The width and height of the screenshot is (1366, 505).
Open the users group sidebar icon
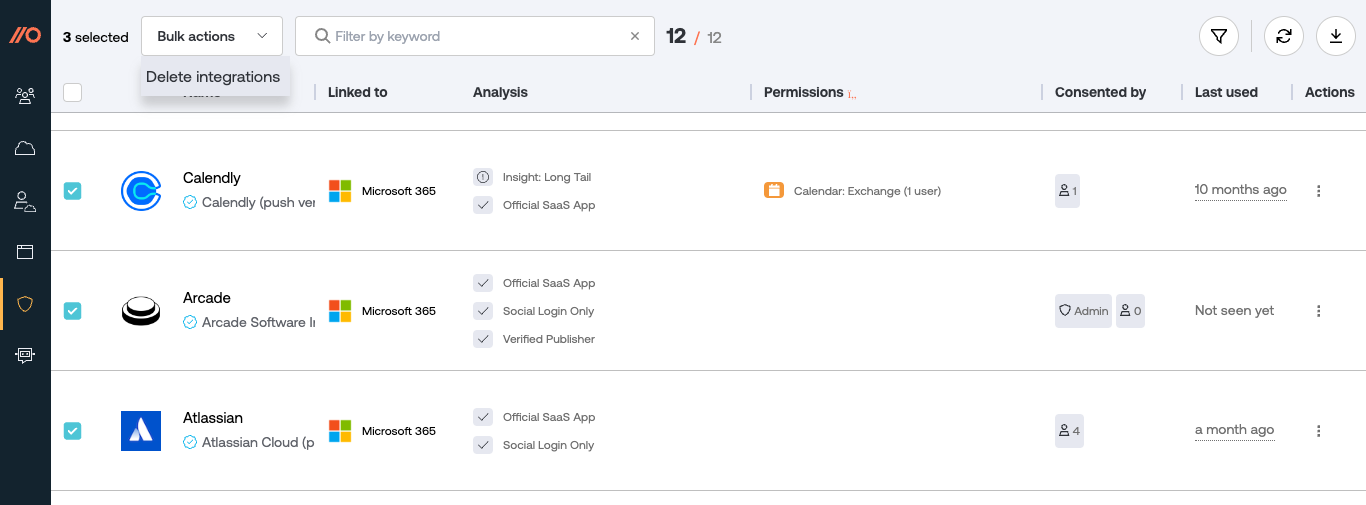pyautogui.click(x=25, y=96)
